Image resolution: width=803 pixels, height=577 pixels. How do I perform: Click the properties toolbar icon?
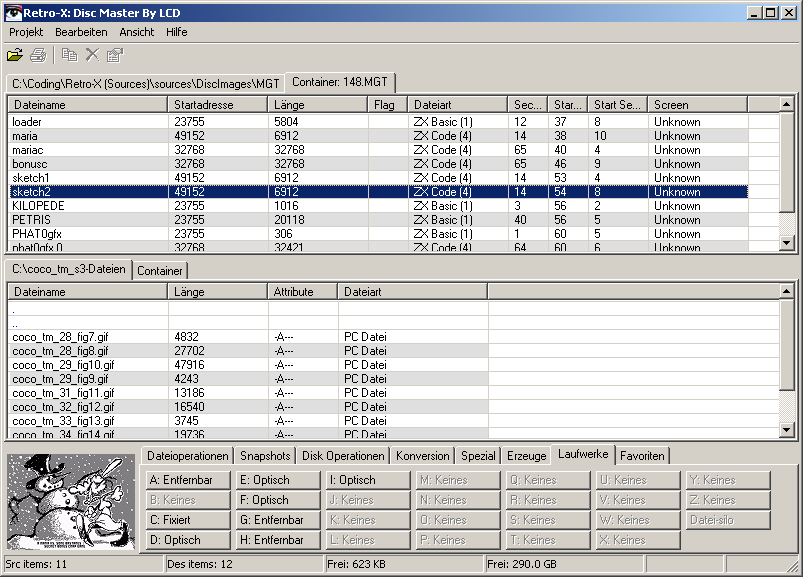coord(115,55)
